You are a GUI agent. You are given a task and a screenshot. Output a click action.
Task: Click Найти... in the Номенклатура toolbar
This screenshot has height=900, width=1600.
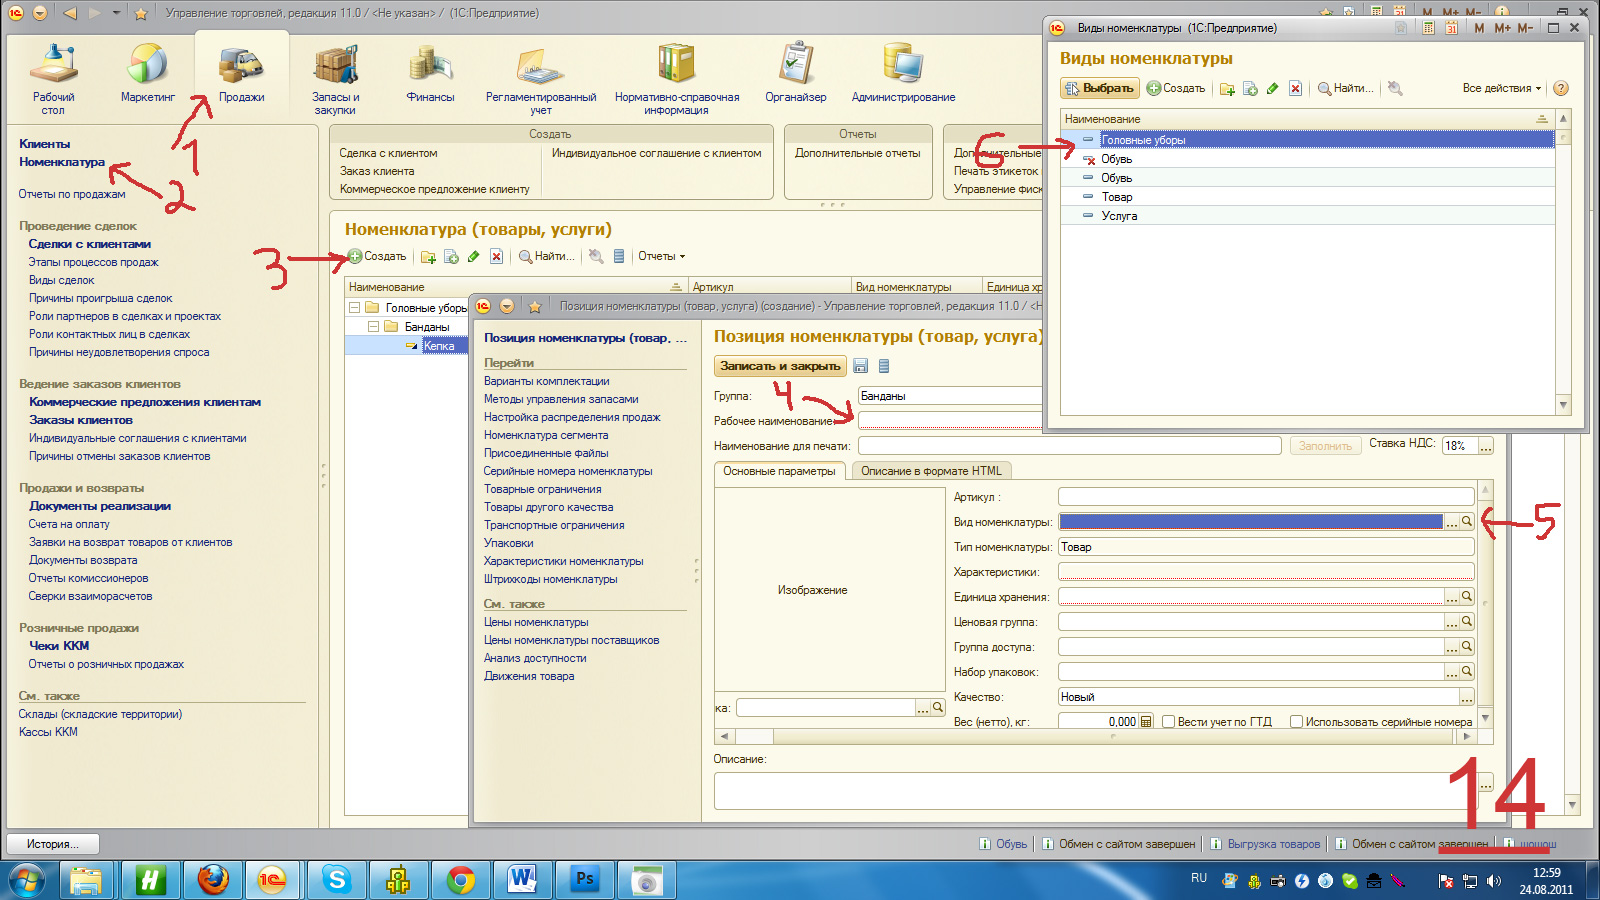[547, 256]
